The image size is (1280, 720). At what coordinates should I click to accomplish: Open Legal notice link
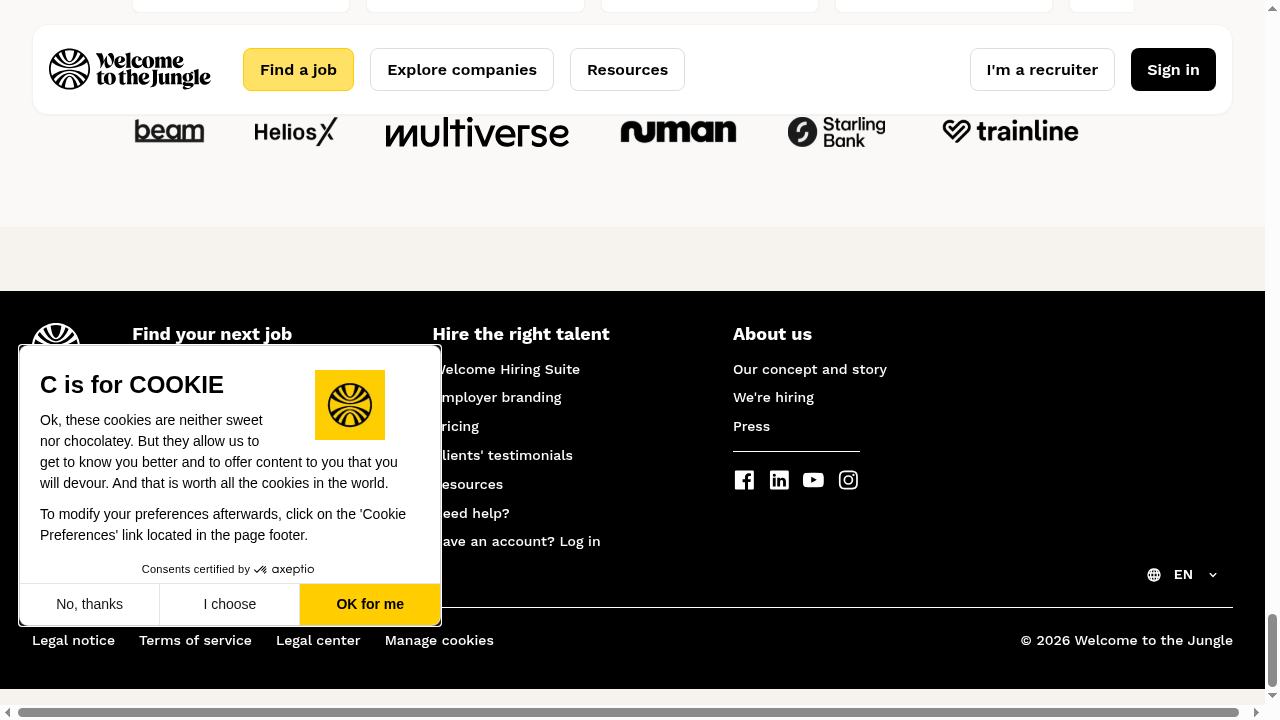click(73, 640)
